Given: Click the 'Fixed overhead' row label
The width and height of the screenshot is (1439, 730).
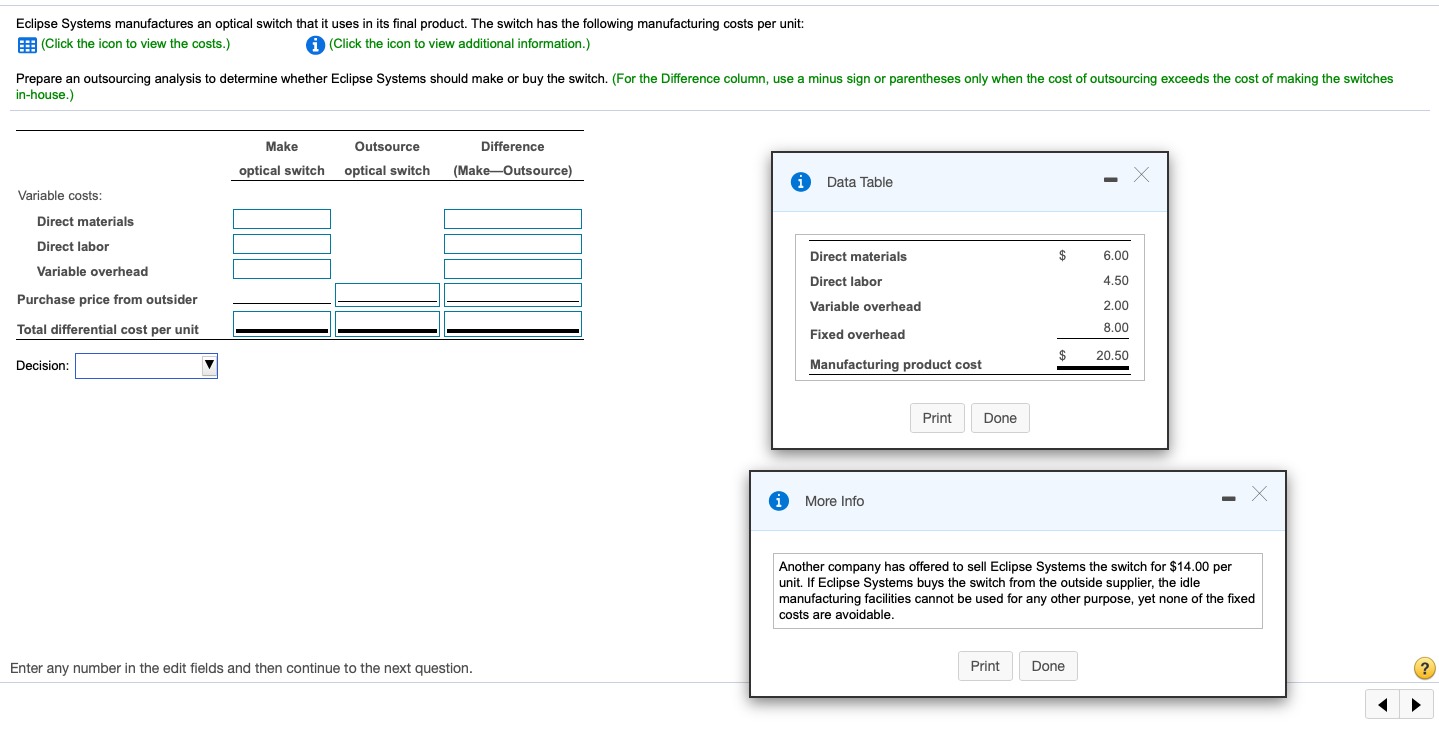Looking at the screenshot, I should pos(857,334).
